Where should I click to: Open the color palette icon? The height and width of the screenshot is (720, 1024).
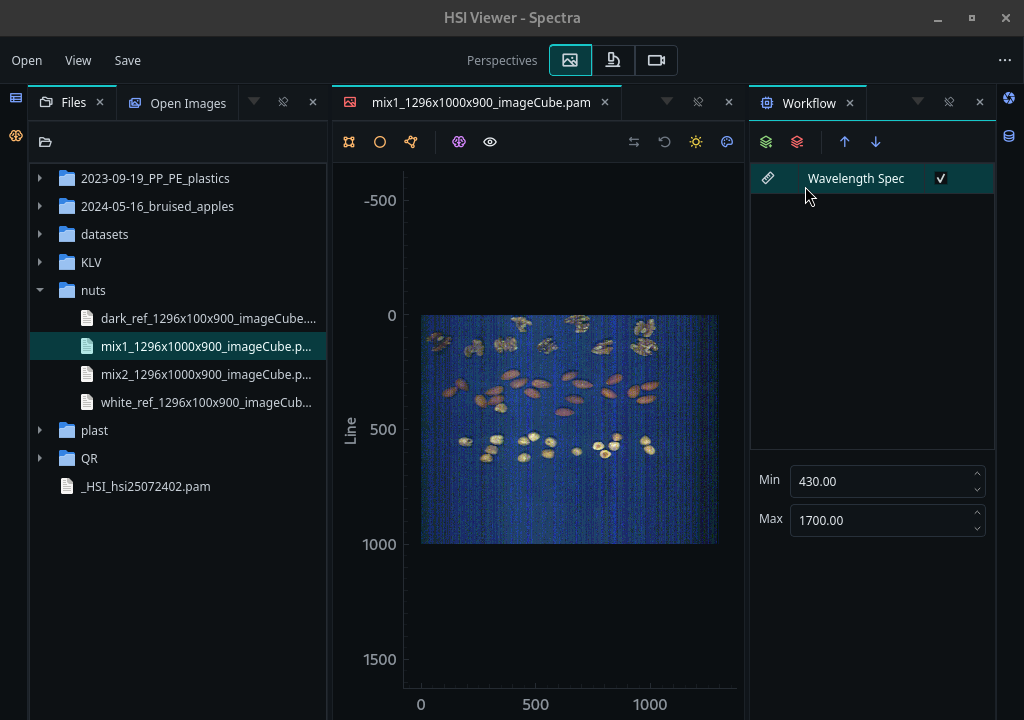(727, 142)
